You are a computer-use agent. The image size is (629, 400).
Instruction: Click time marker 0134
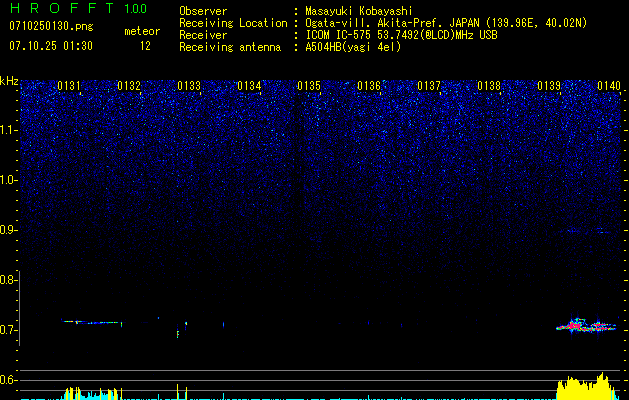(x=249, y=86)
